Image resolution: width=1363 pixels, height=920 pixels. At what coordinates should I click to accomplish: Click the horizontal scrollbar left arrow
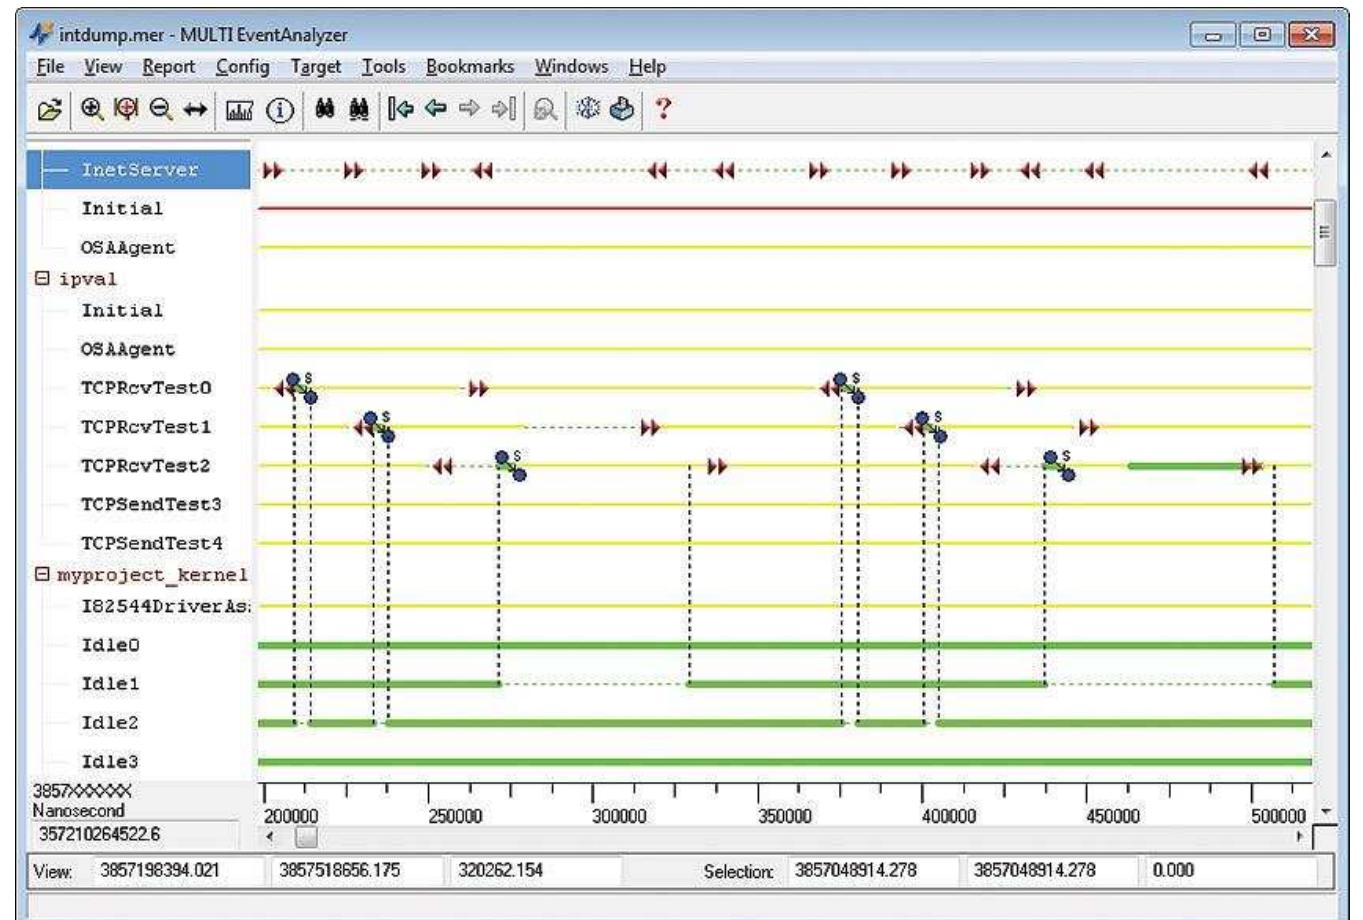(x=269, y=837)
